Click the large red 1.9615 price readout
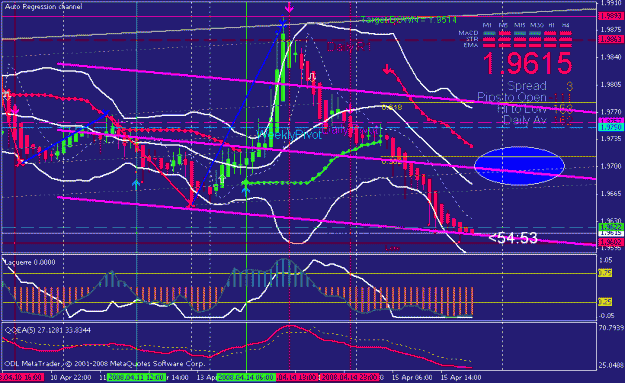The height and width of the screenshot is (383, 625). pos(527,63)
